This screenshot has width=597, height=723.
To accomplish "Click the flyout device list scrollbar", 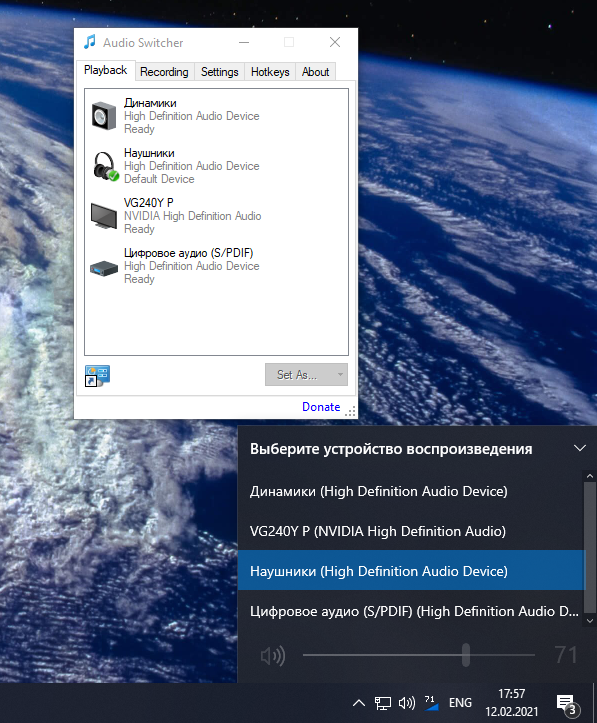I will (590, 547).
